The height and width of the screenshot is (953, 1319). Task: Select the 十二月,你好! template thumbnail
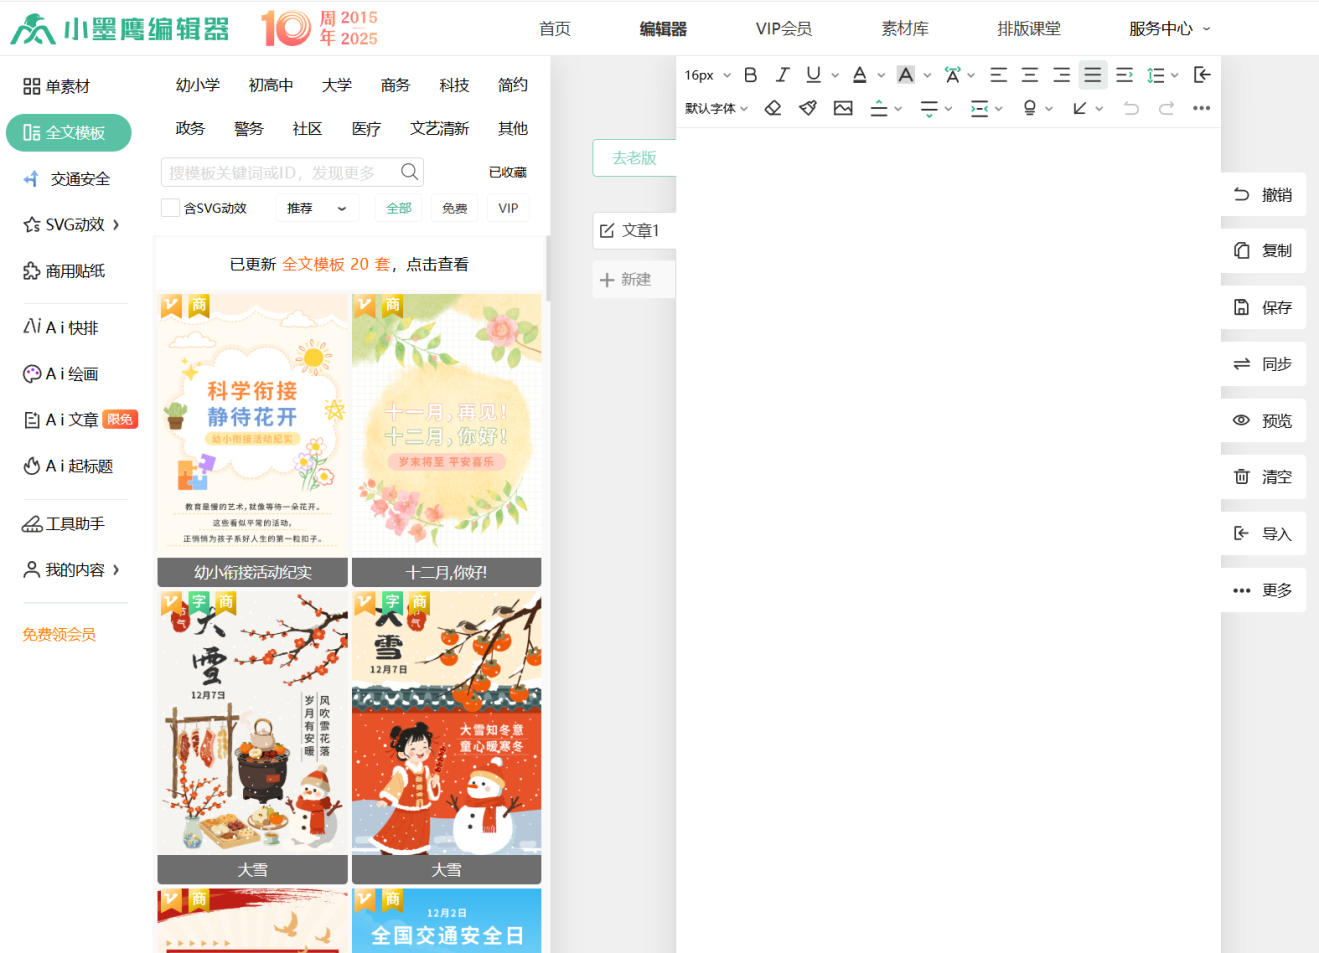point(446,426)
